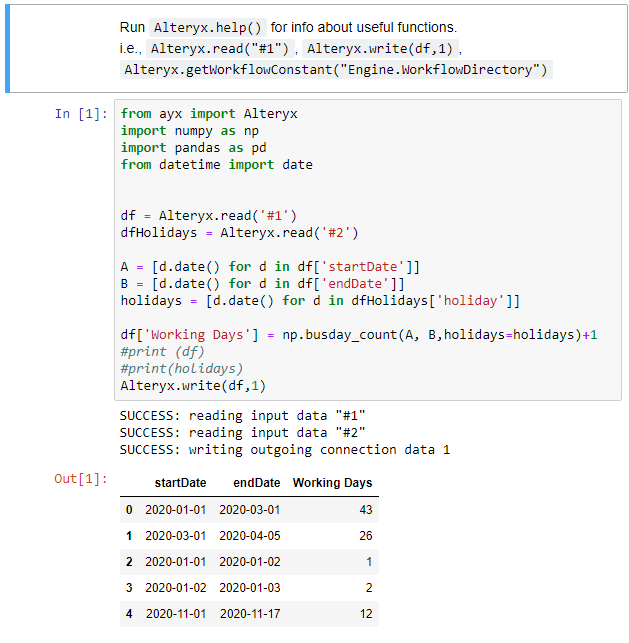Click Working Days value 26
This screenshot has height=643, width=629.
point(366,536)
